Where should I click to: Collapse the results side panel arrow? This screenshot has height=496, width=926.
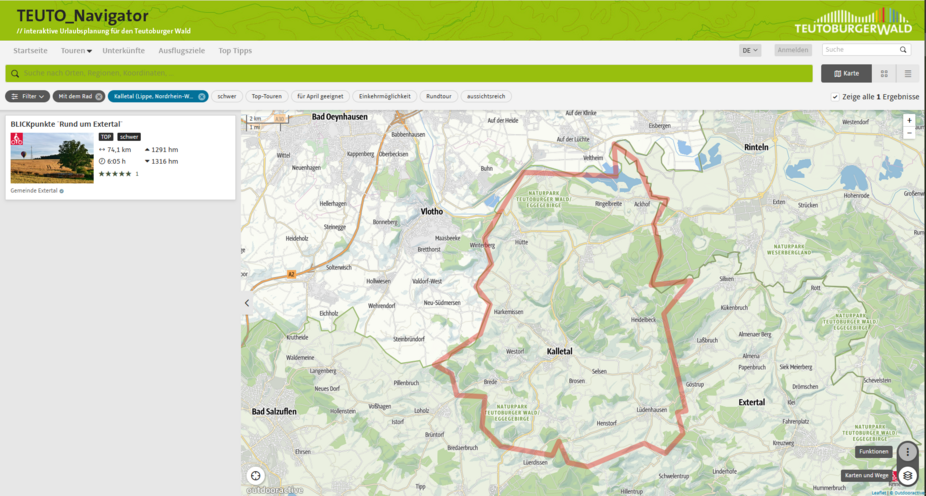click(x=247, y=303)
